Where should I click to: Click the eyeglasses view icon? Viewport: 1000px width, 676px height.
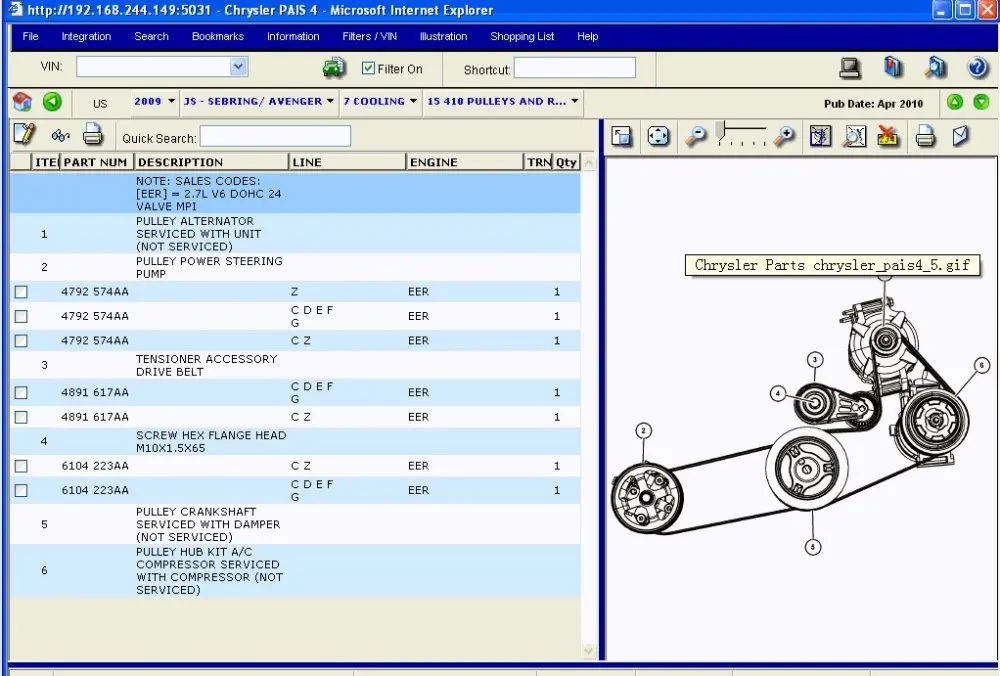[60, 135]
